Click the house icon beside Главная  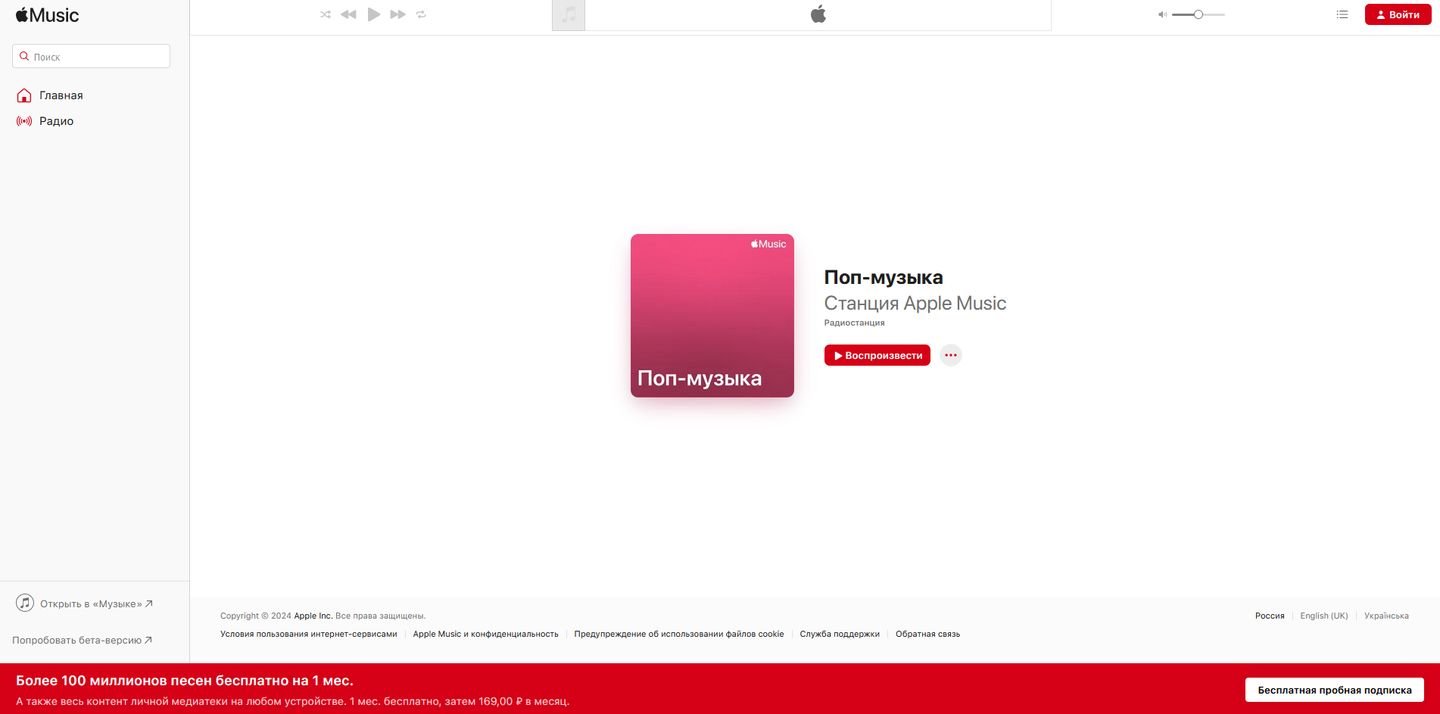coord(24,95)
